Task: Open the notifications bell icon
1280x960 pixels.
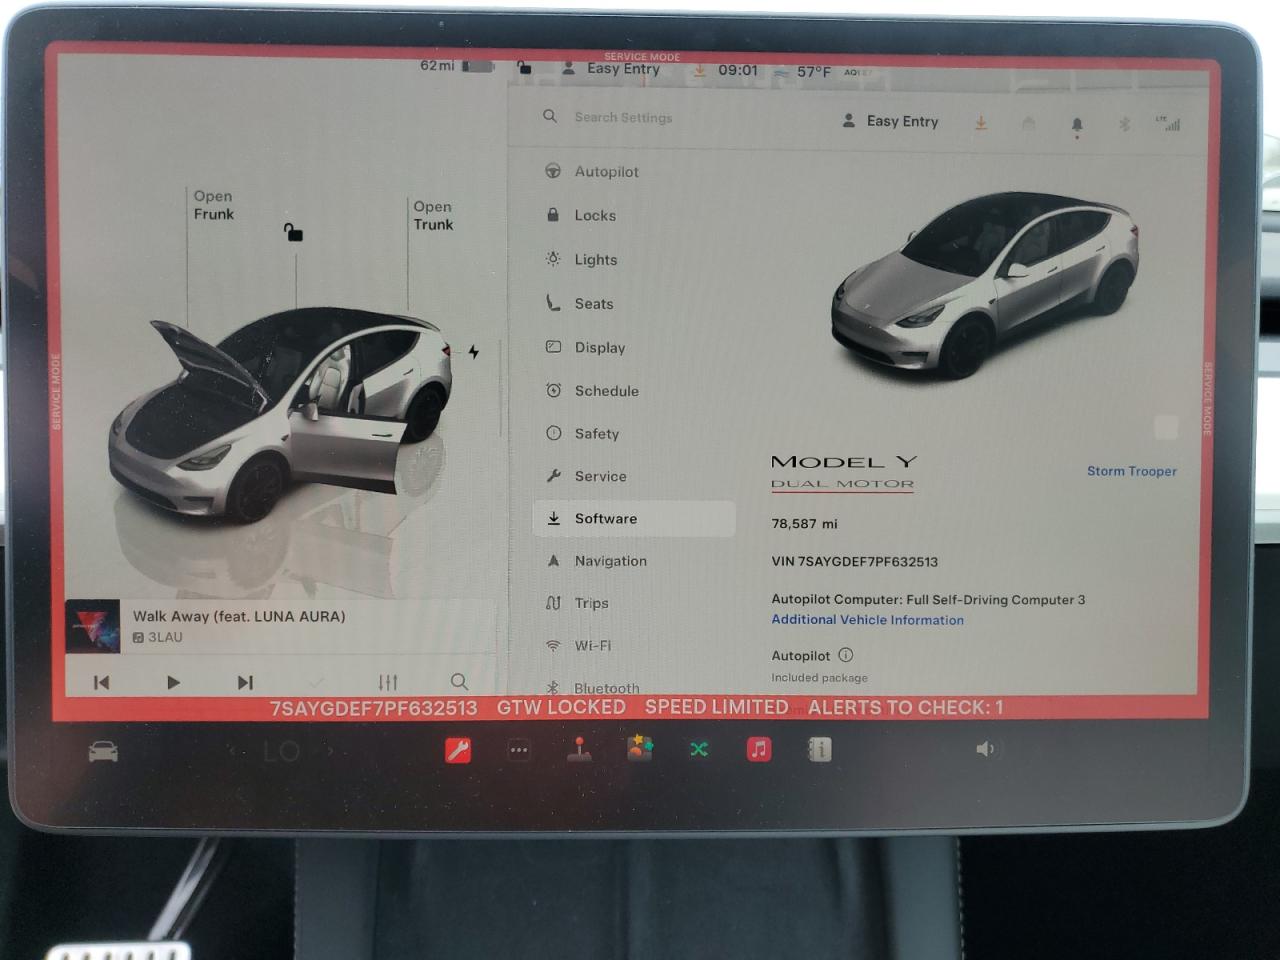Action: click(x=1077, y=125)
